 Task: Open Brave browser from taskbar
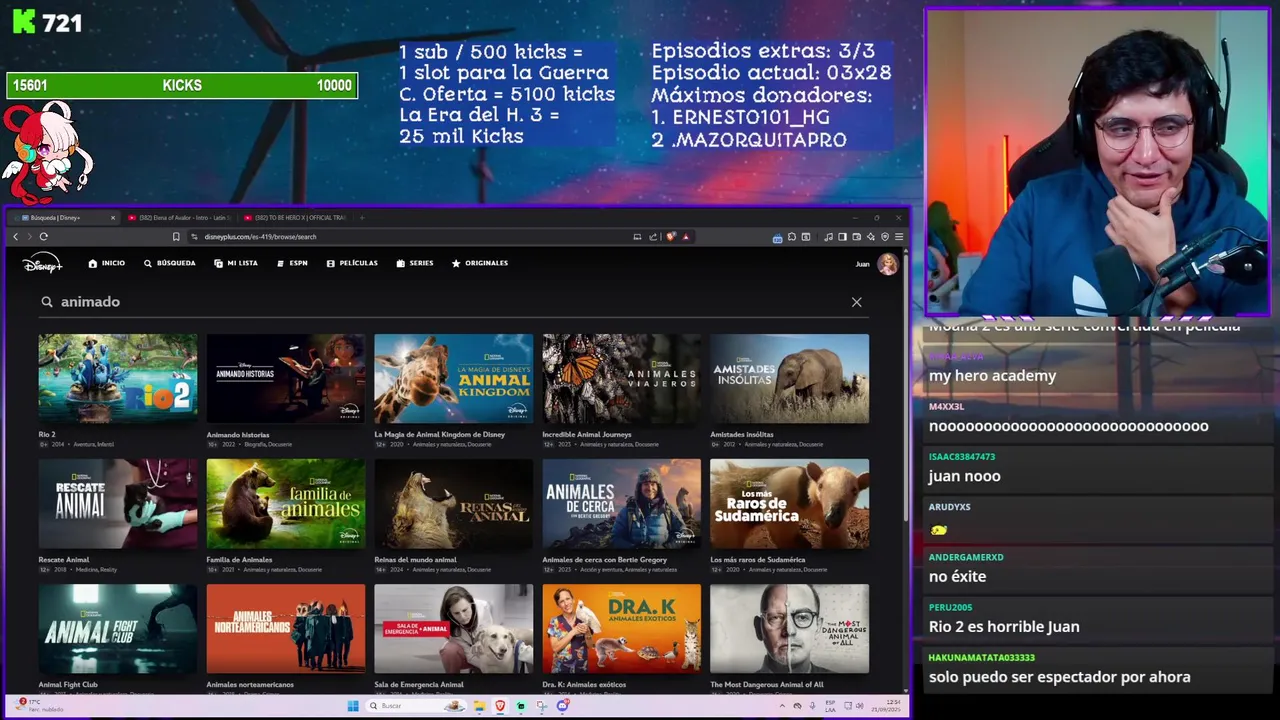point(500,706)
